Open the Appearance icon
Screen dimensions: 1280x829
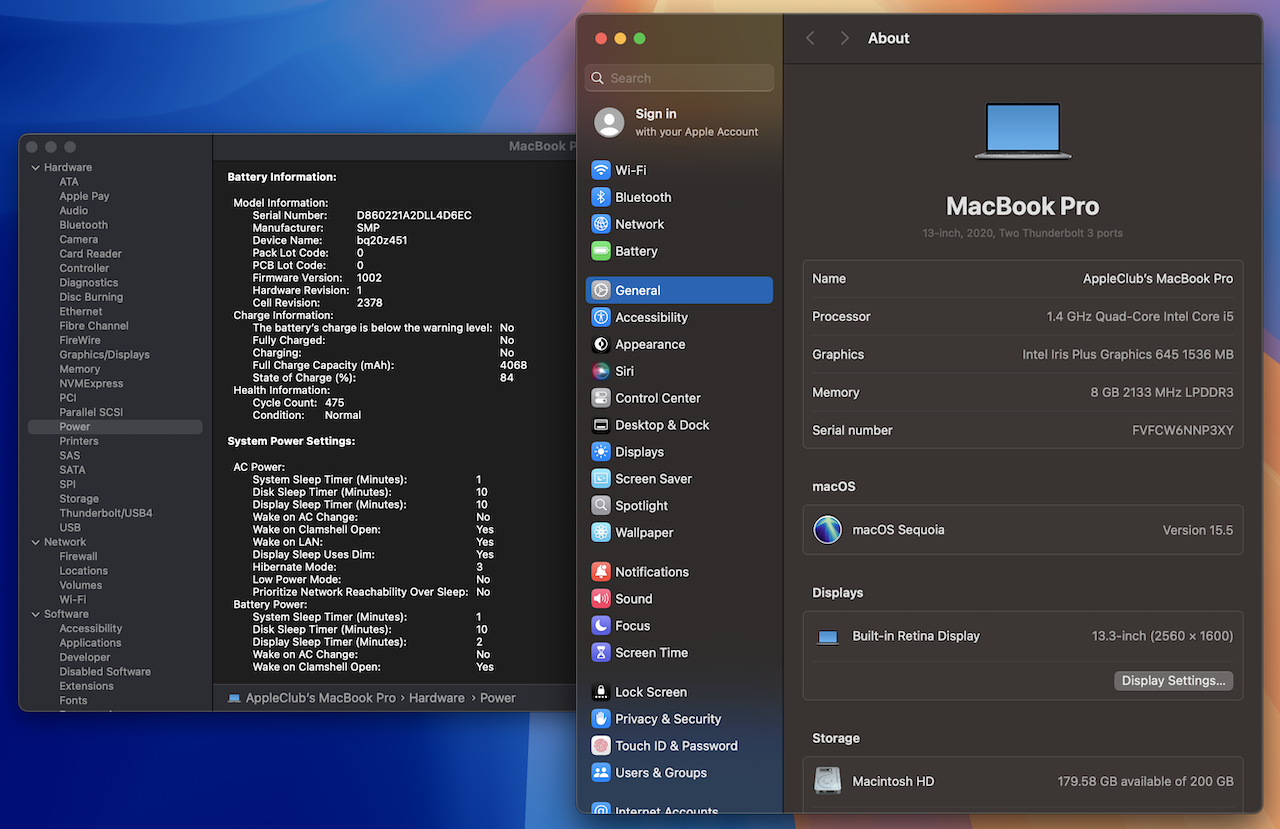click(x=601, y=344)
